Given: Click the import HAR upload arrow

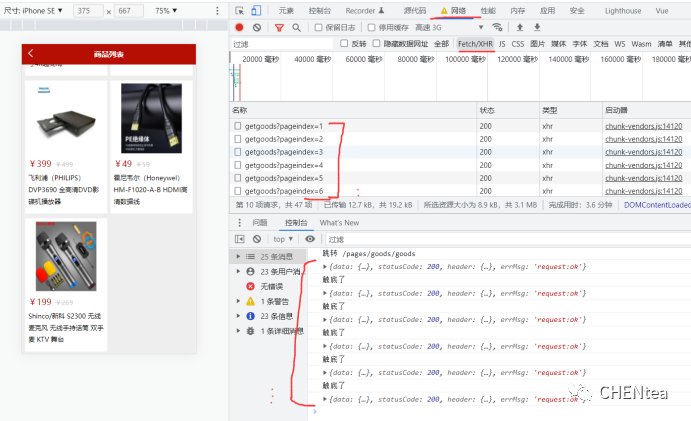Looking at the screenshot, I should pos(520,27).
